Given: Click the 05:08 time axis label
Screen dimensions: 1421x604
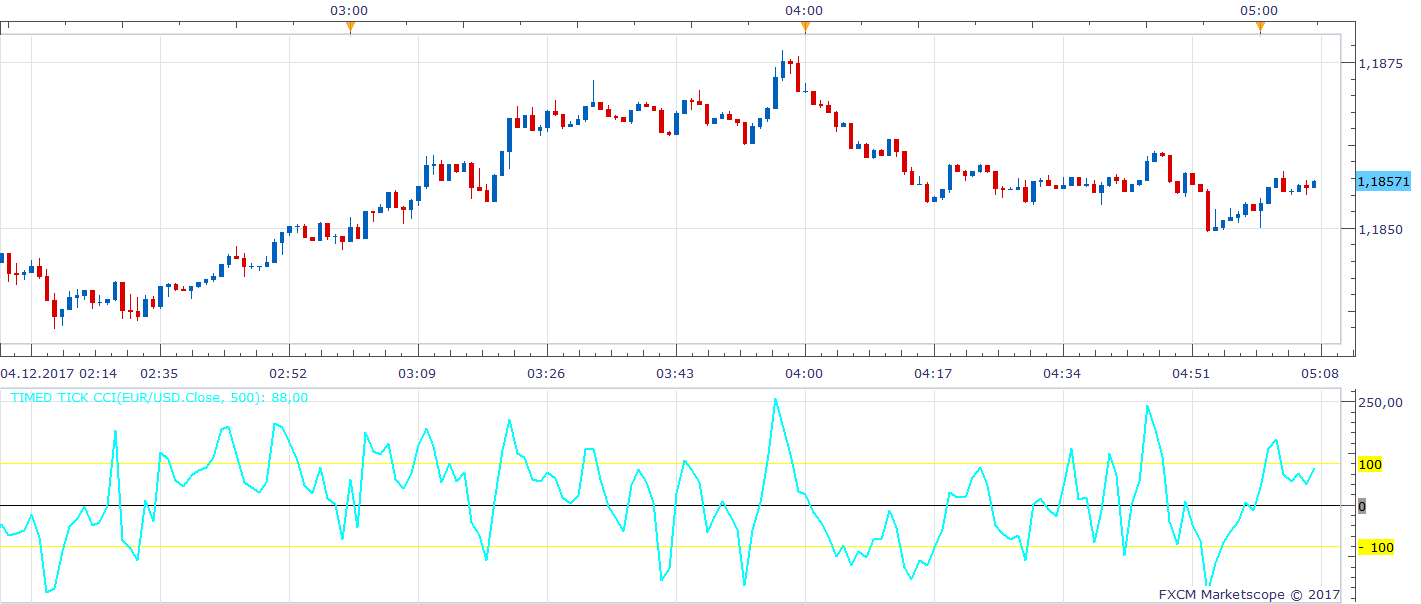Looking at the screenshot, I should click(1320, 373).
